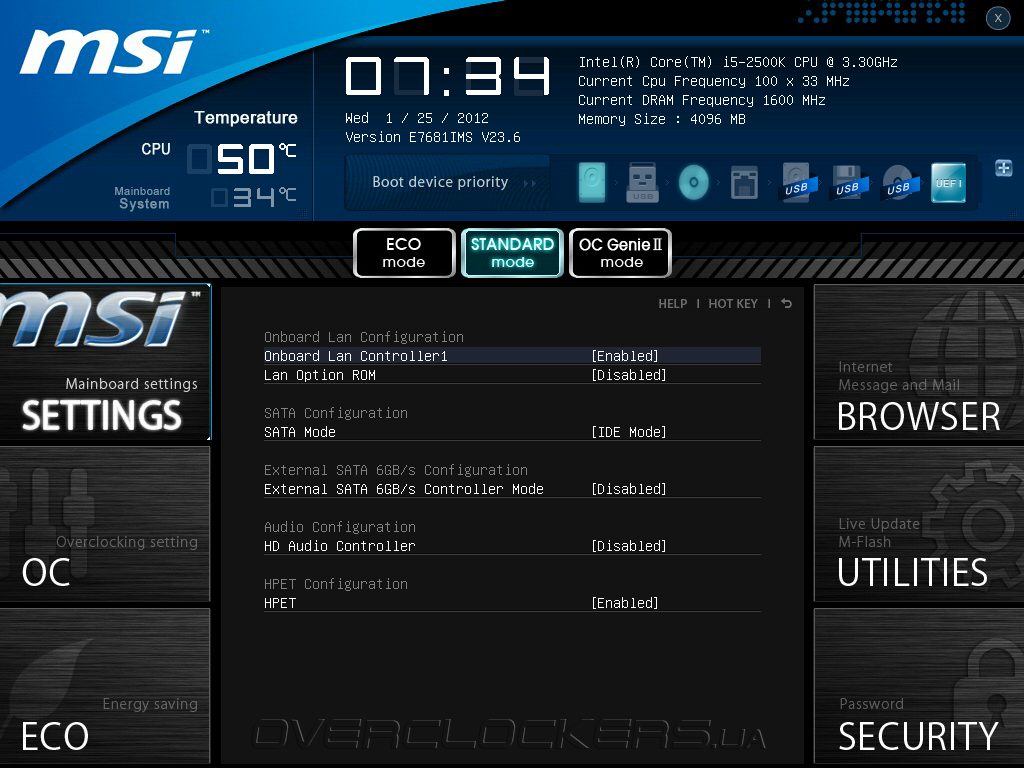This screenshot has width=1024, height=768.
Task: Select the Onboard Lan Controller1 row label
Action: (x=355, y=356)
